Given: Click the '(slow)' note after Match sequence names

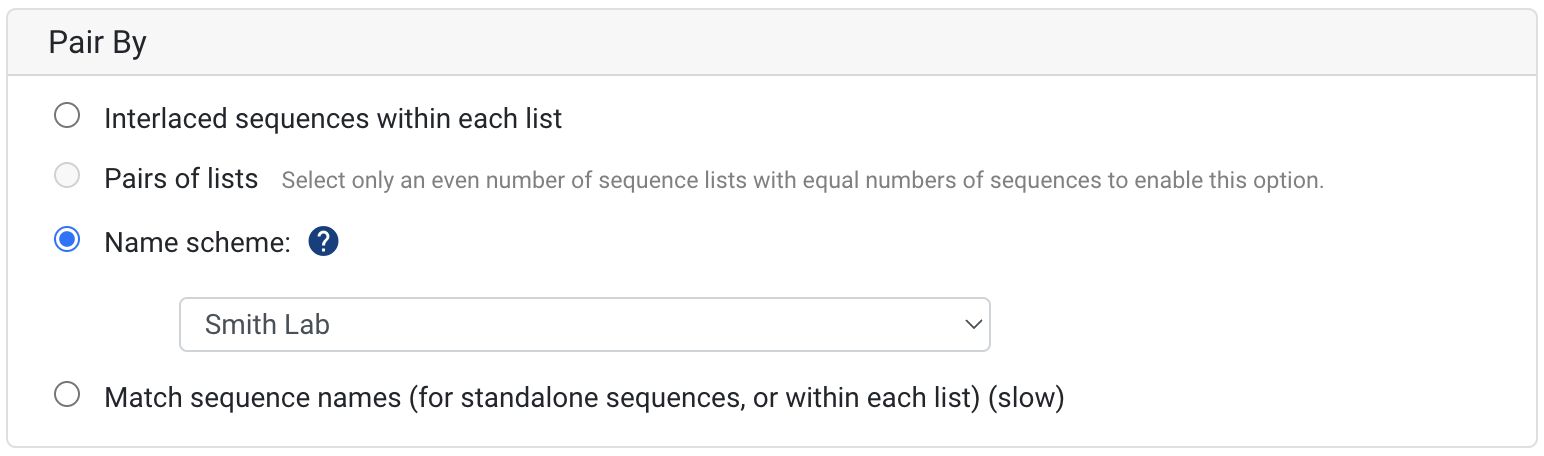Looking at the screenshot, I should coord(1025,397).
